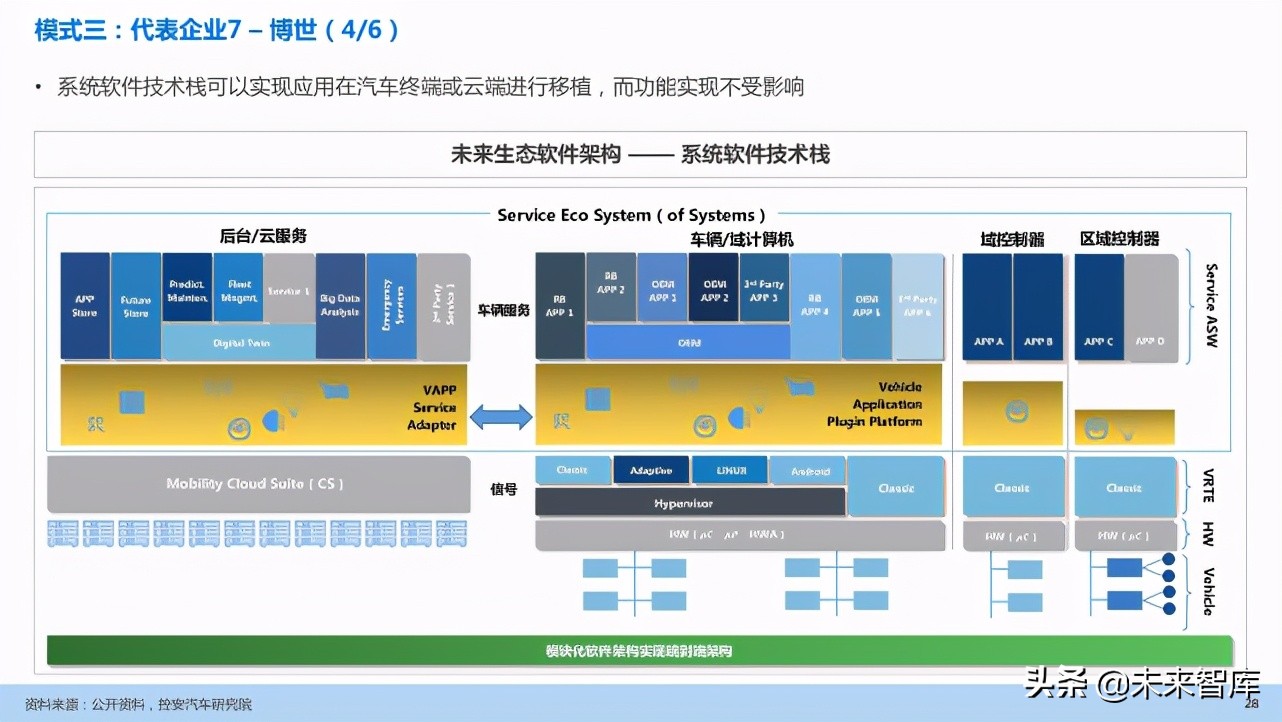Click the 后台/云服务 heading
The width and height of the screenshot is (1282, 722).
point(263,236)
